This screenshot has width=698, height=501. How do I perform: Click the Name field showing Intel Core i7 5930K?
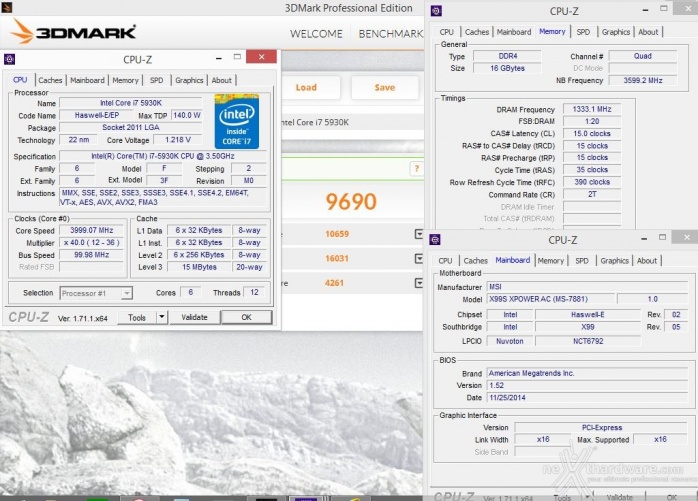point(130,103)
